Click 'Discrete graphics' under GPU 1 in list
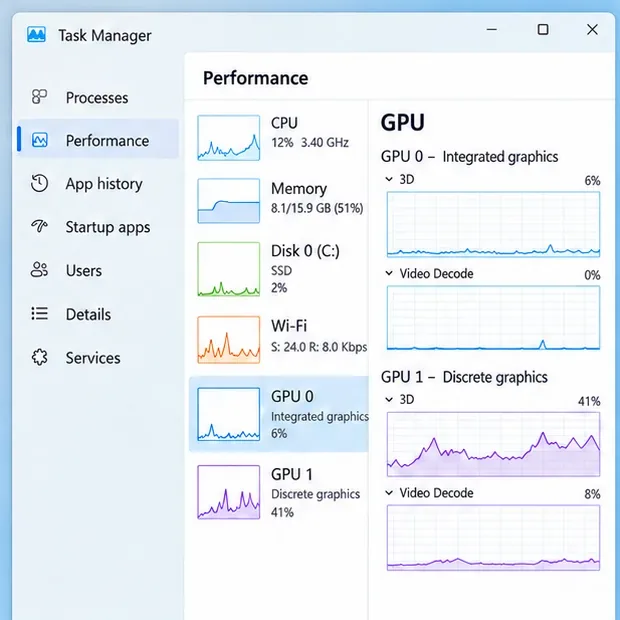The width and height of the screenshot is (620, 620). [316, 494]
